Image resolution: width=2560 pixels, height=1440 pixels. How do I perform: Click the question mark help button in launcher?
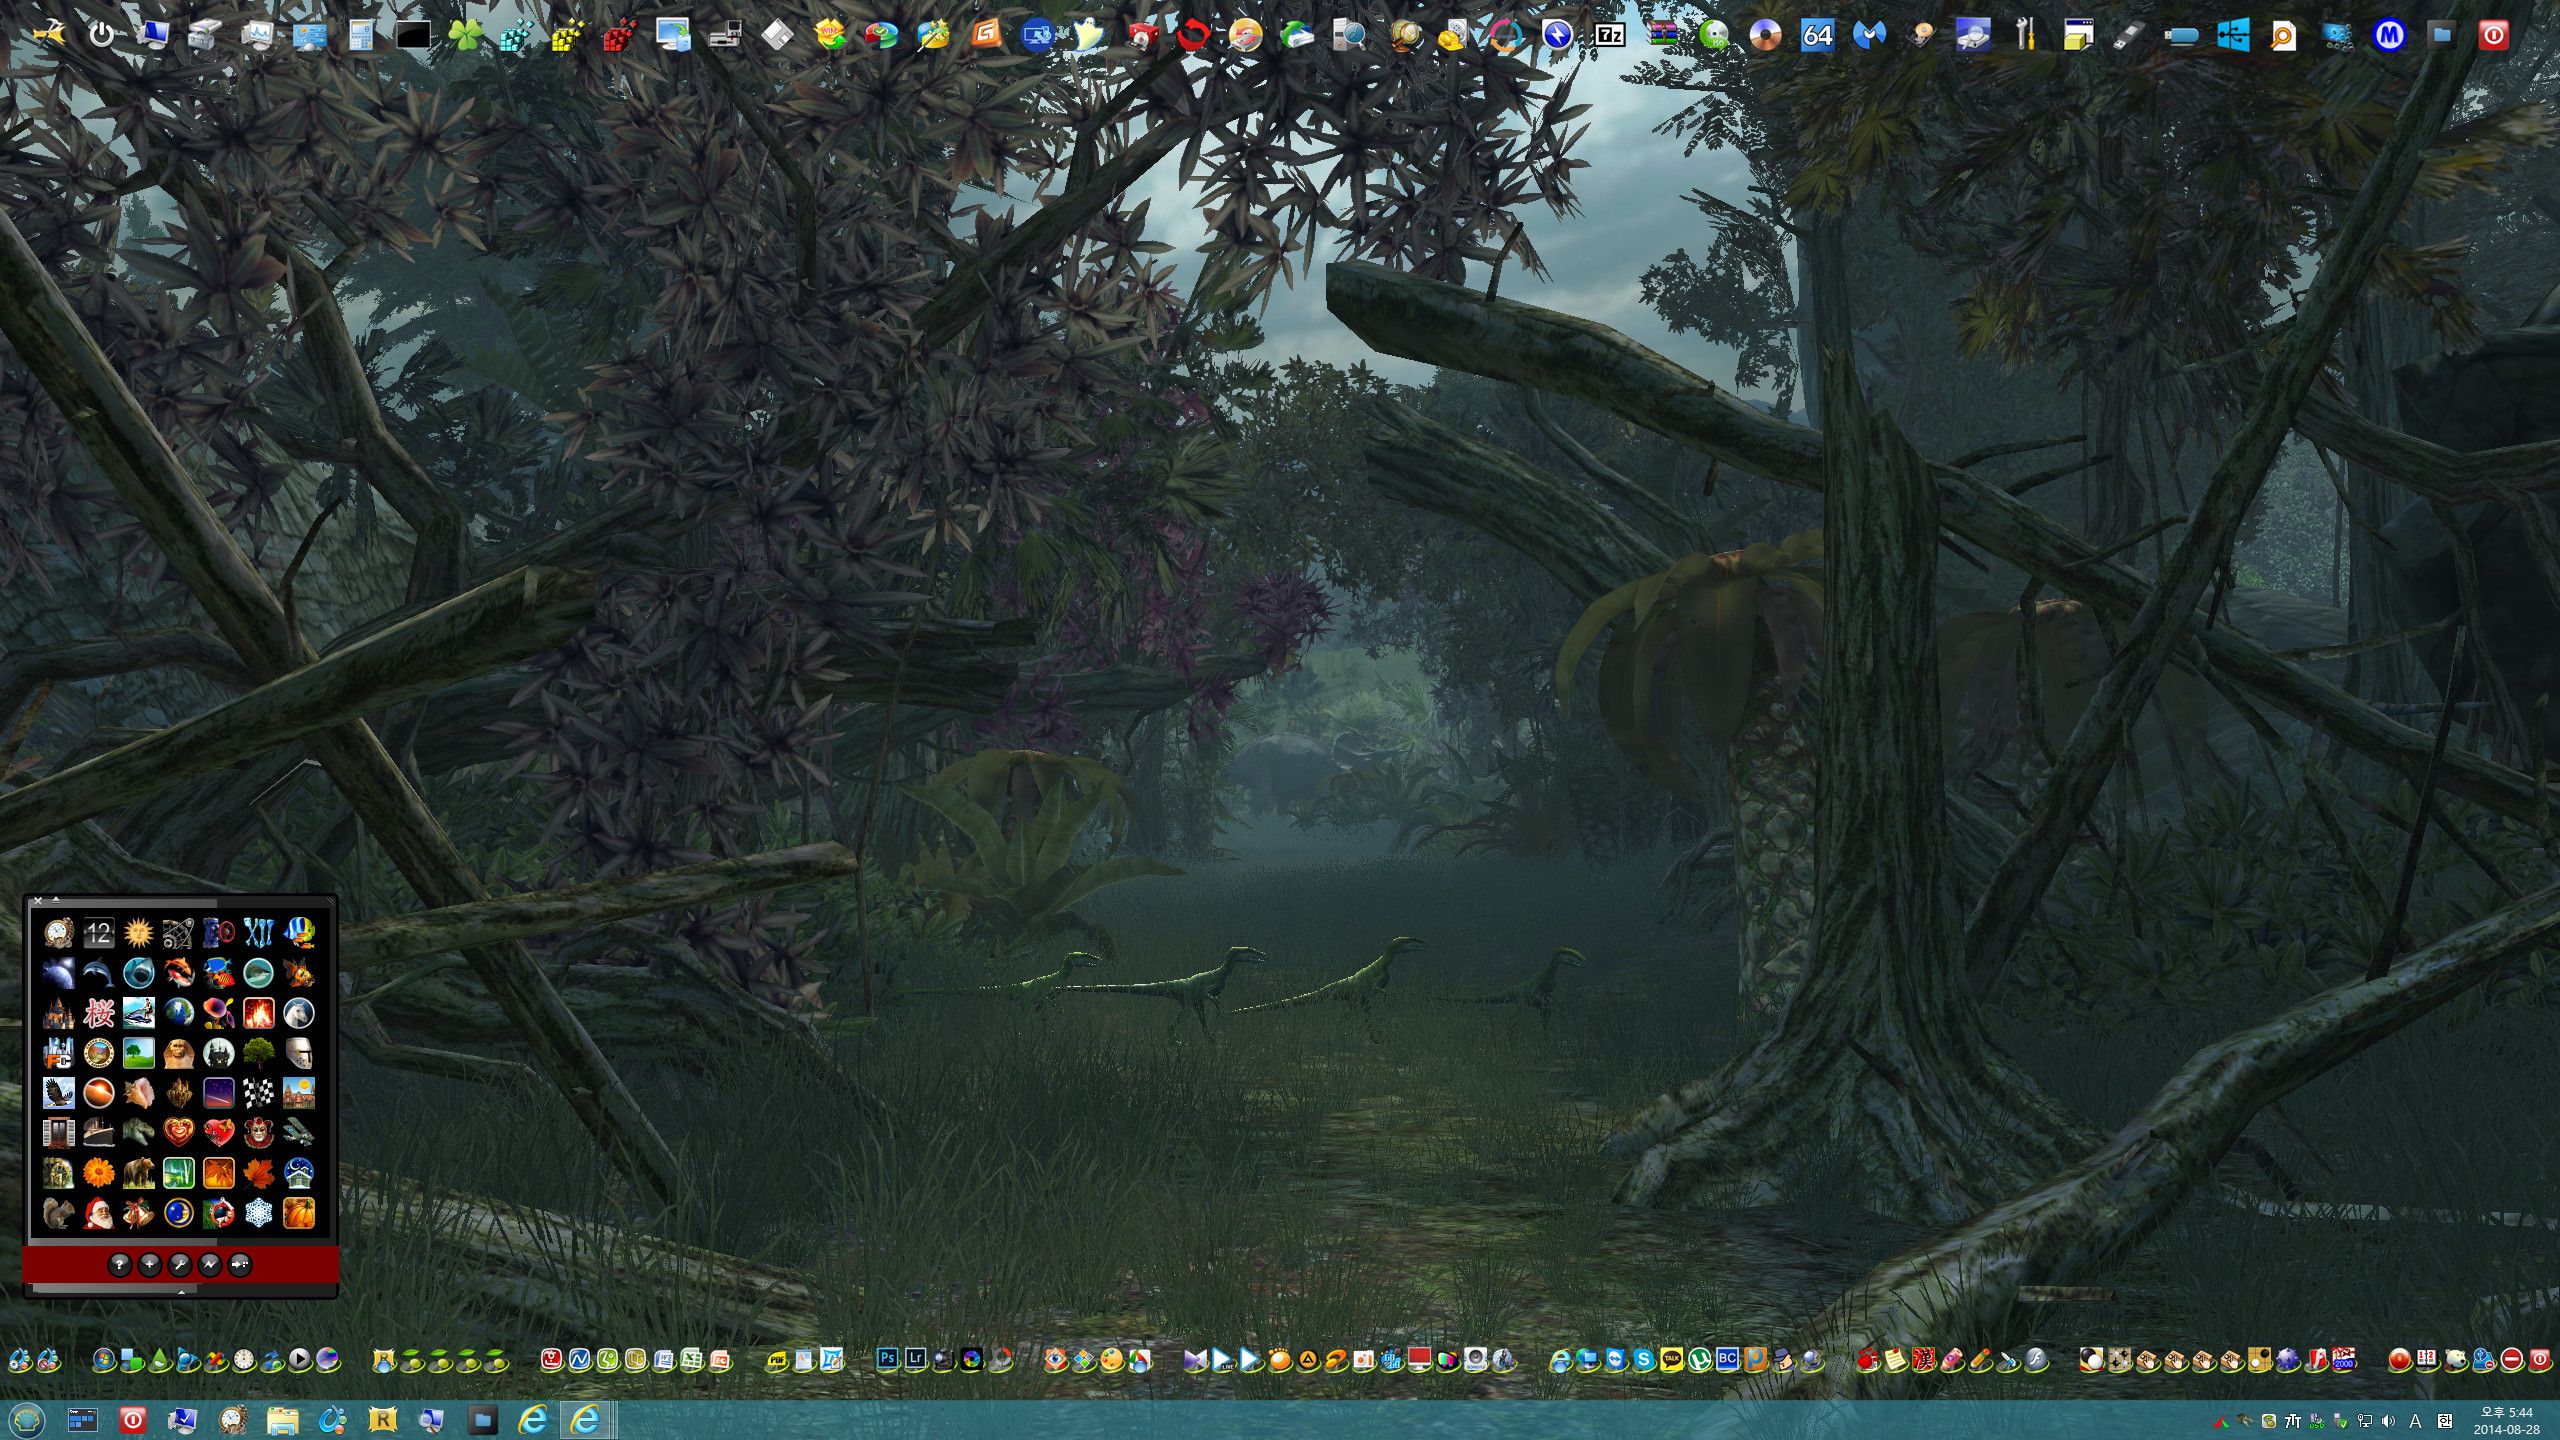point(119,1265)
